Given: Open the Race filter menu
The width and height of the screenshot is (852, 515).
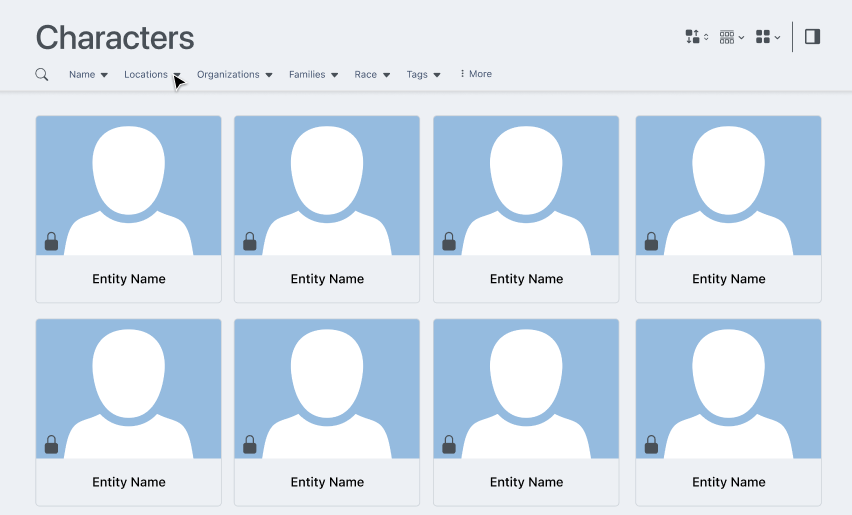Looking at the screenshot, I should (372, 74).
